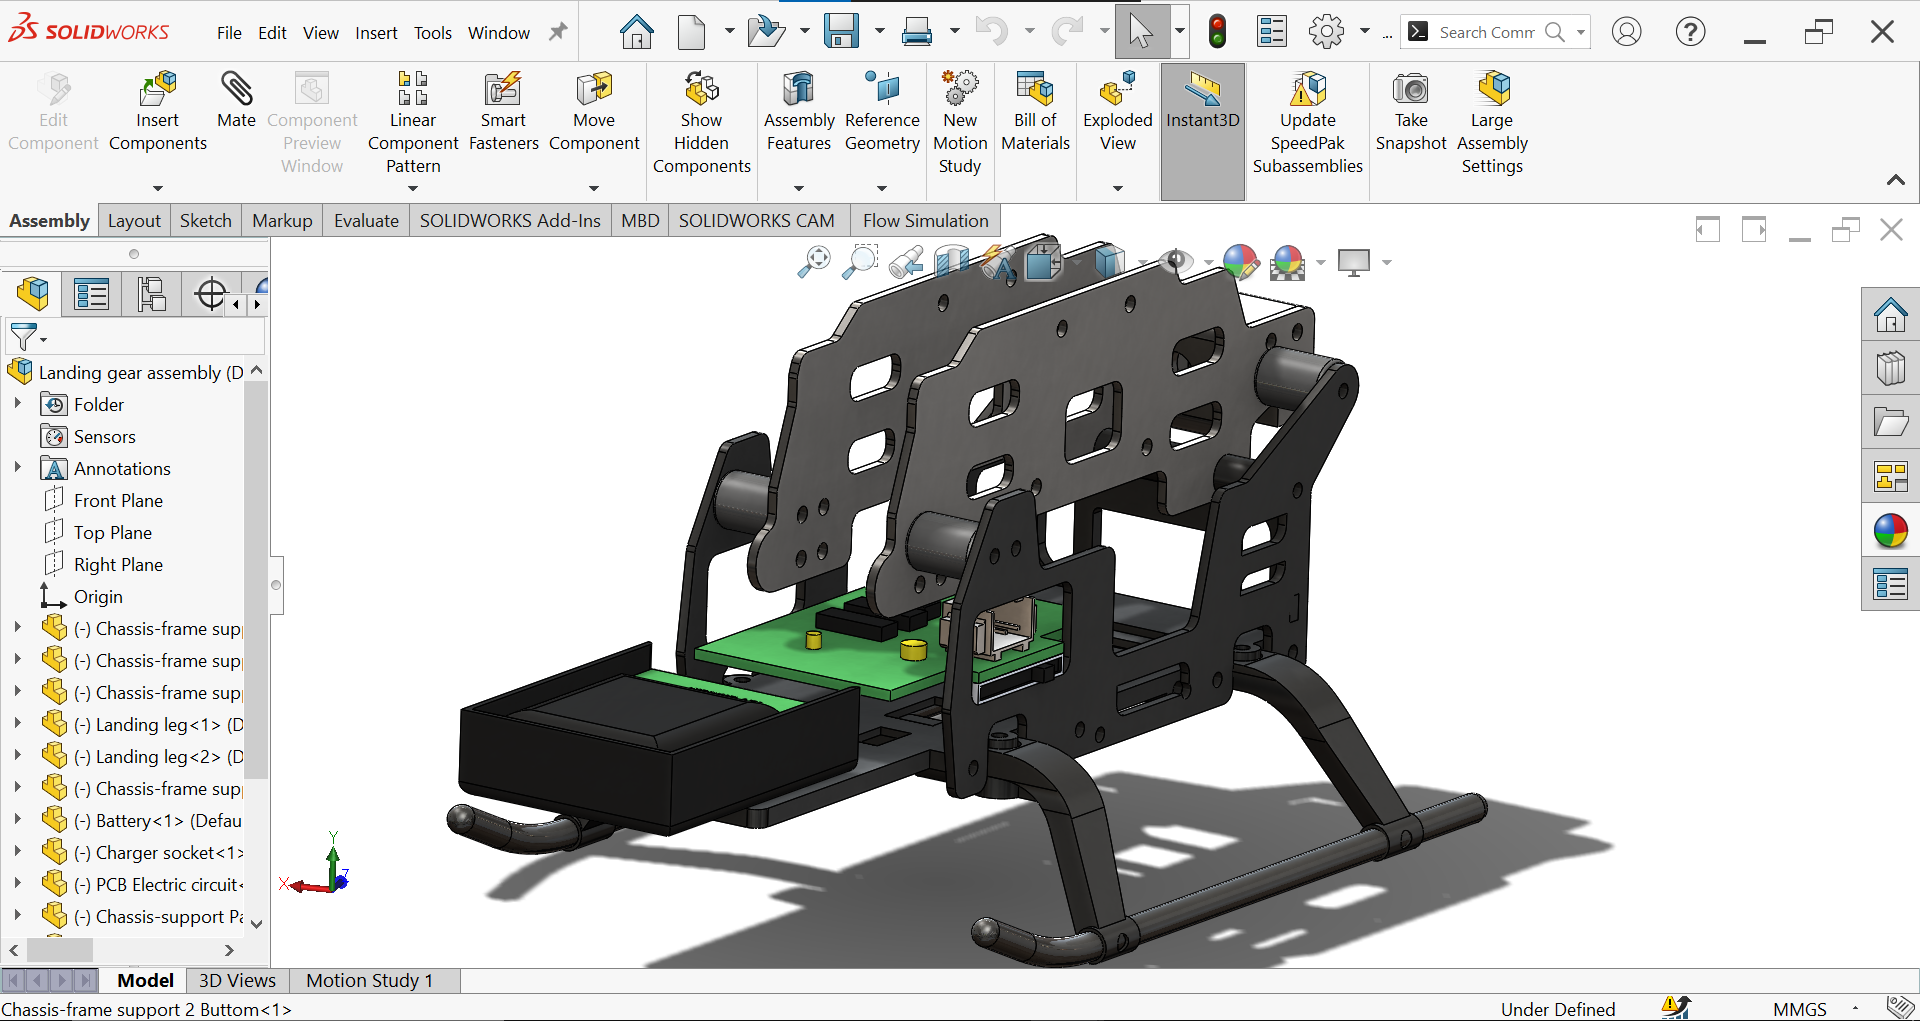Screen dimensions: 1920x1021
Task: Toggle the Select cursor tool
Action: coord(1141,32)
